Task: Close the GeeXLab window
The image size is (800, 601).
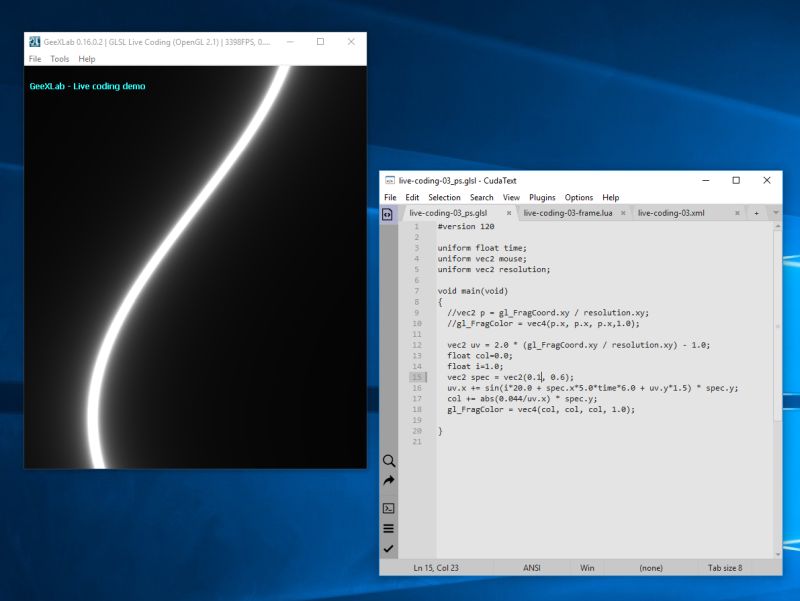Action: coord(351,42)
